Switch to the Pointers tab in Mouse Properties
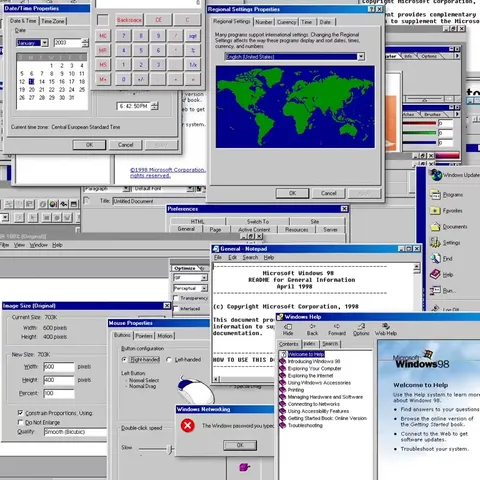This screenshot has height=480, width=480. 144,336
